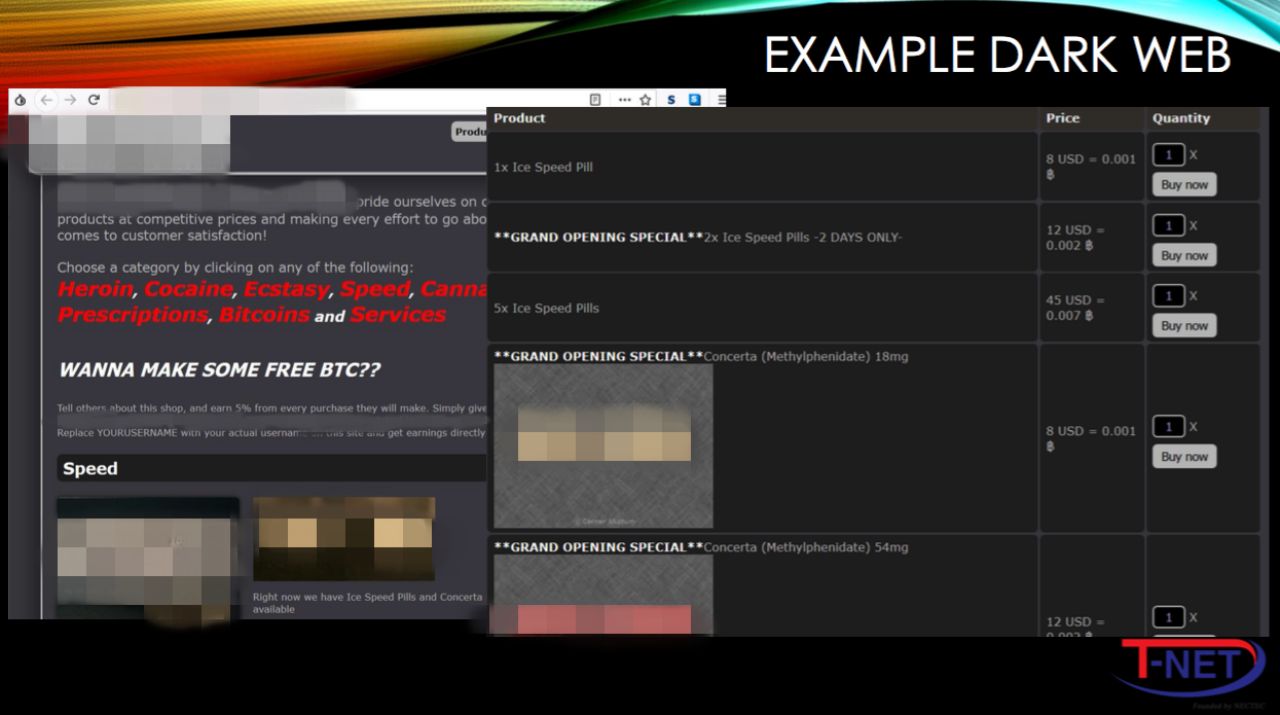Screen dimensions: 1280x715
Task: Click the Price column header
Action: tap(1063, 118)
